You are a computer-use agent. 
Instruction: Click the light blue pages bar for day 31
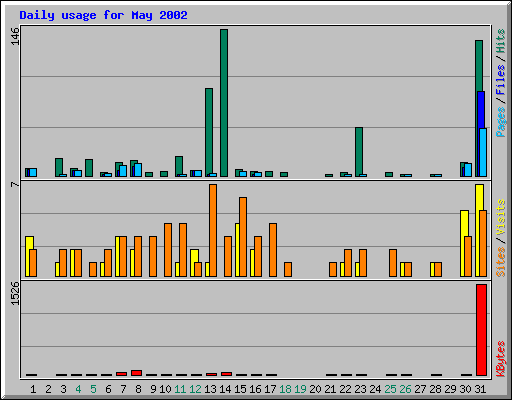pyautogui.click(x=483, y=153)
